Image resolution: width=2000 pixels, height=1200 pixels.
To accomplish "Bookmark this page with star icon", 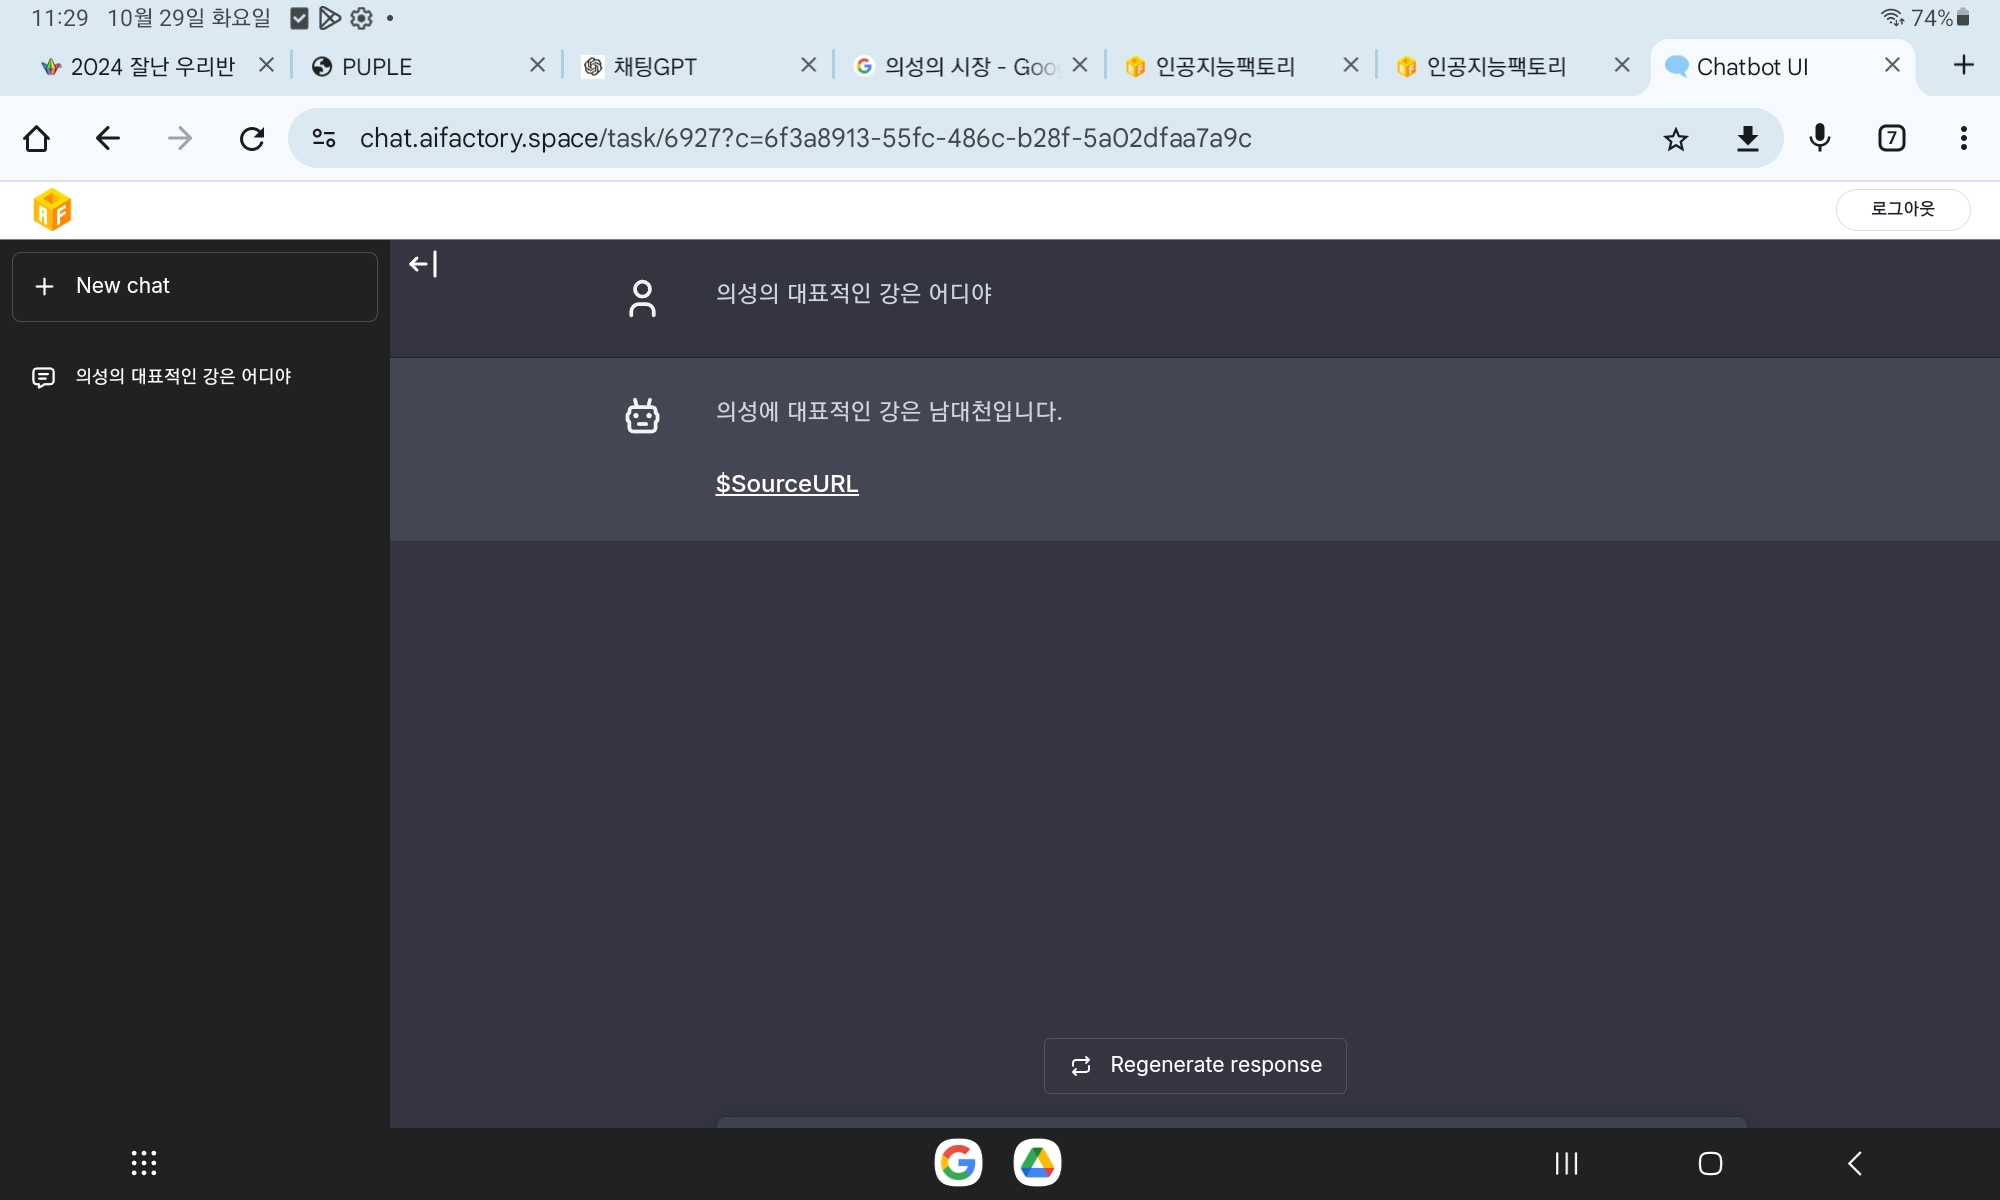I will coord(1675,139).
